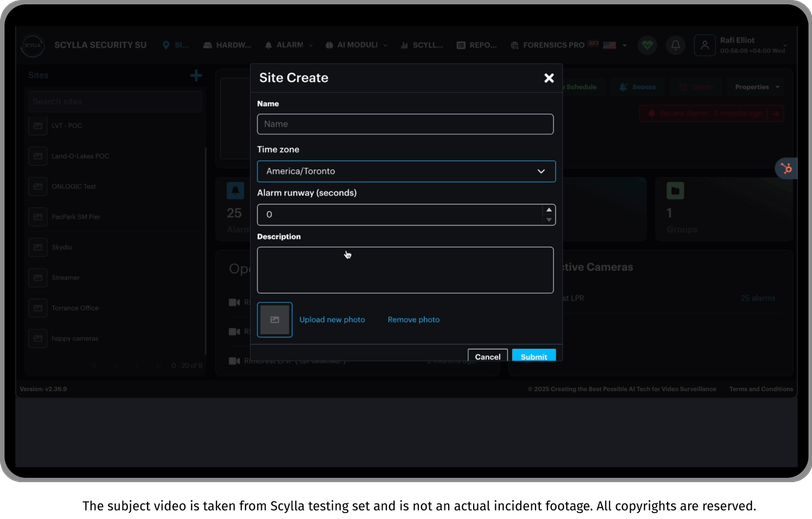Open the Hardware navigation menu
This screenshot has width=812, height=519.
point(227,45)
